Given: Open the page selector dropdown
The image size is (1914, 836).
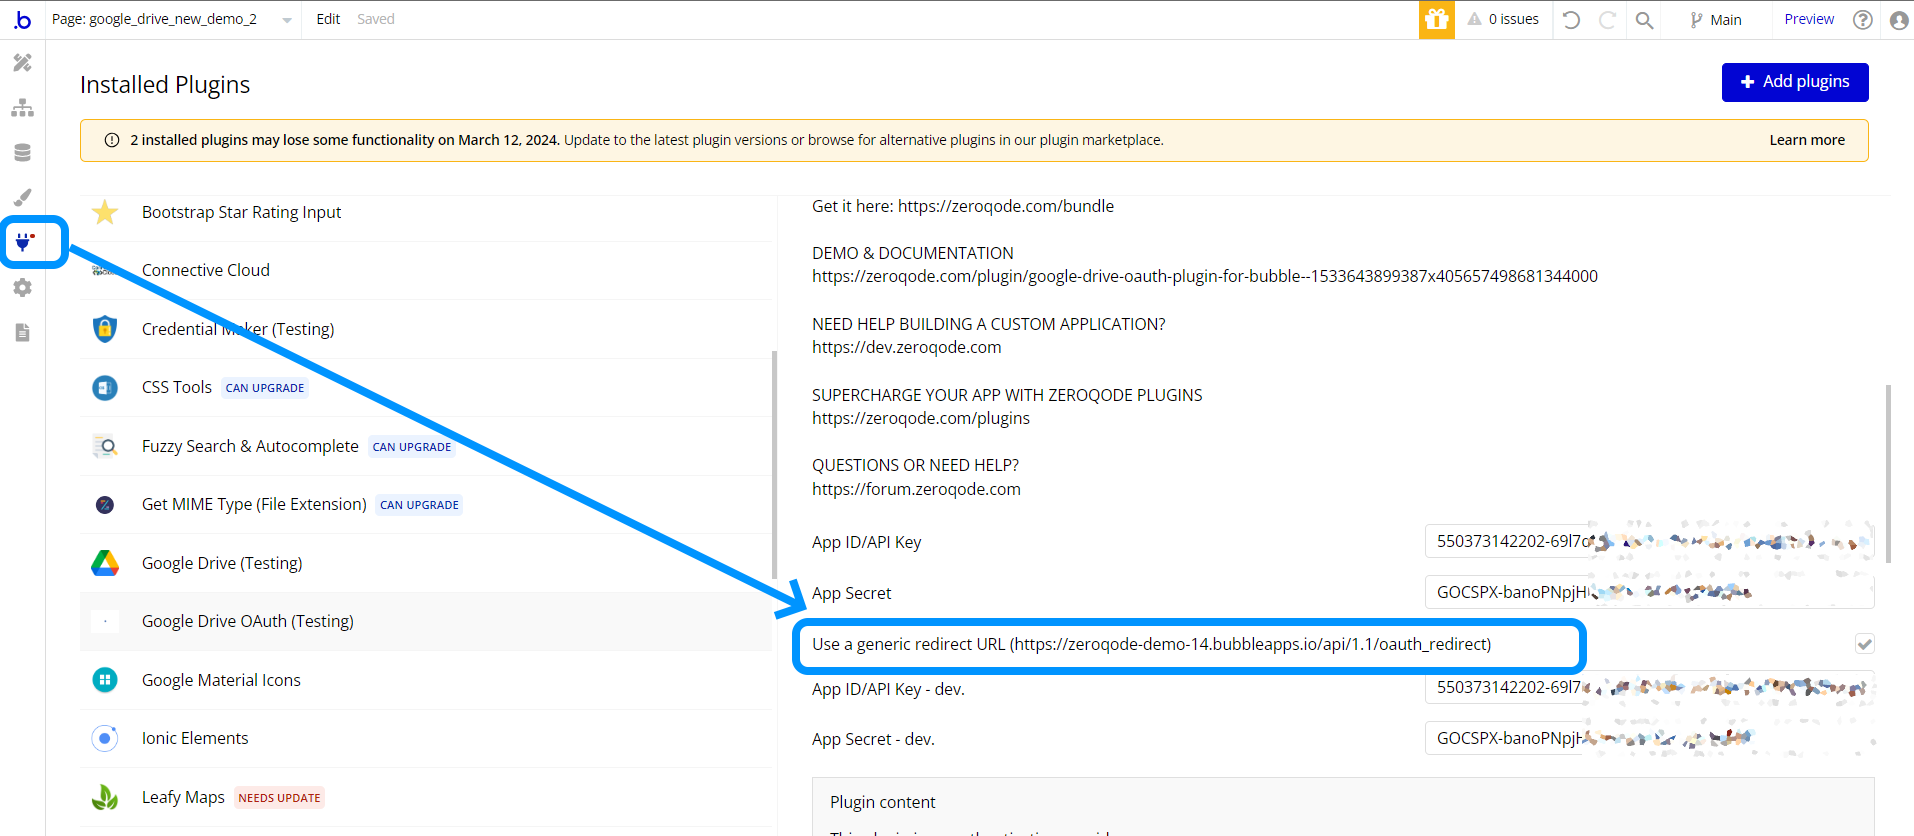Looking at the screenshot, I should click(x=172, y=19).
